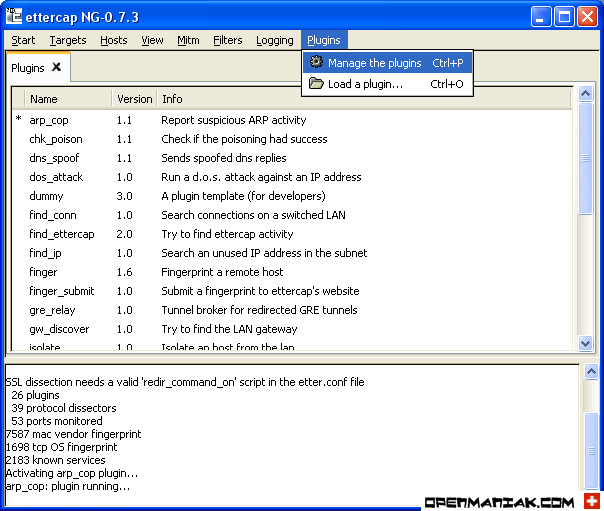Click the ettercap title bar application icon
Screen dimensions: 604x511
click(x=14, y=16)
